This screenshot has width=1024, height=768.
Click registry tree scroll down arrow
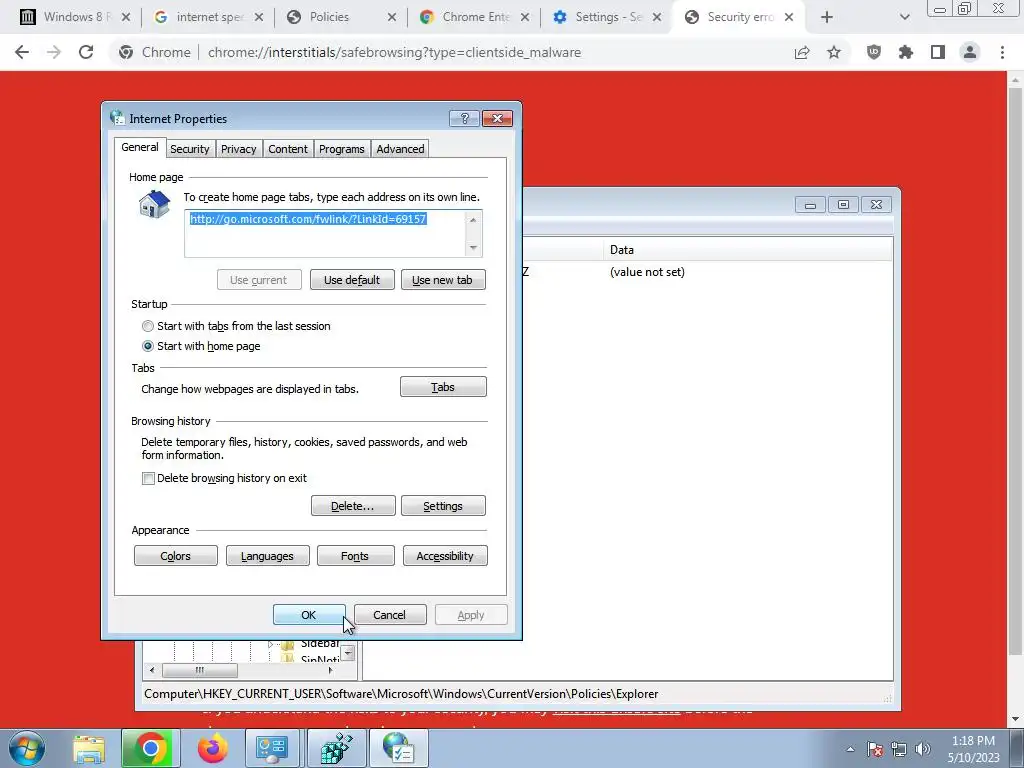(348, 652)
